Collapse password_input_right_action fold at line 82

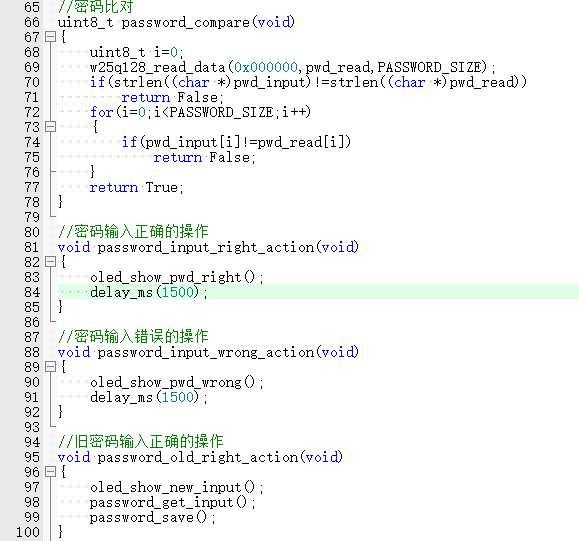pyautogui.click(x=50, y=262)
